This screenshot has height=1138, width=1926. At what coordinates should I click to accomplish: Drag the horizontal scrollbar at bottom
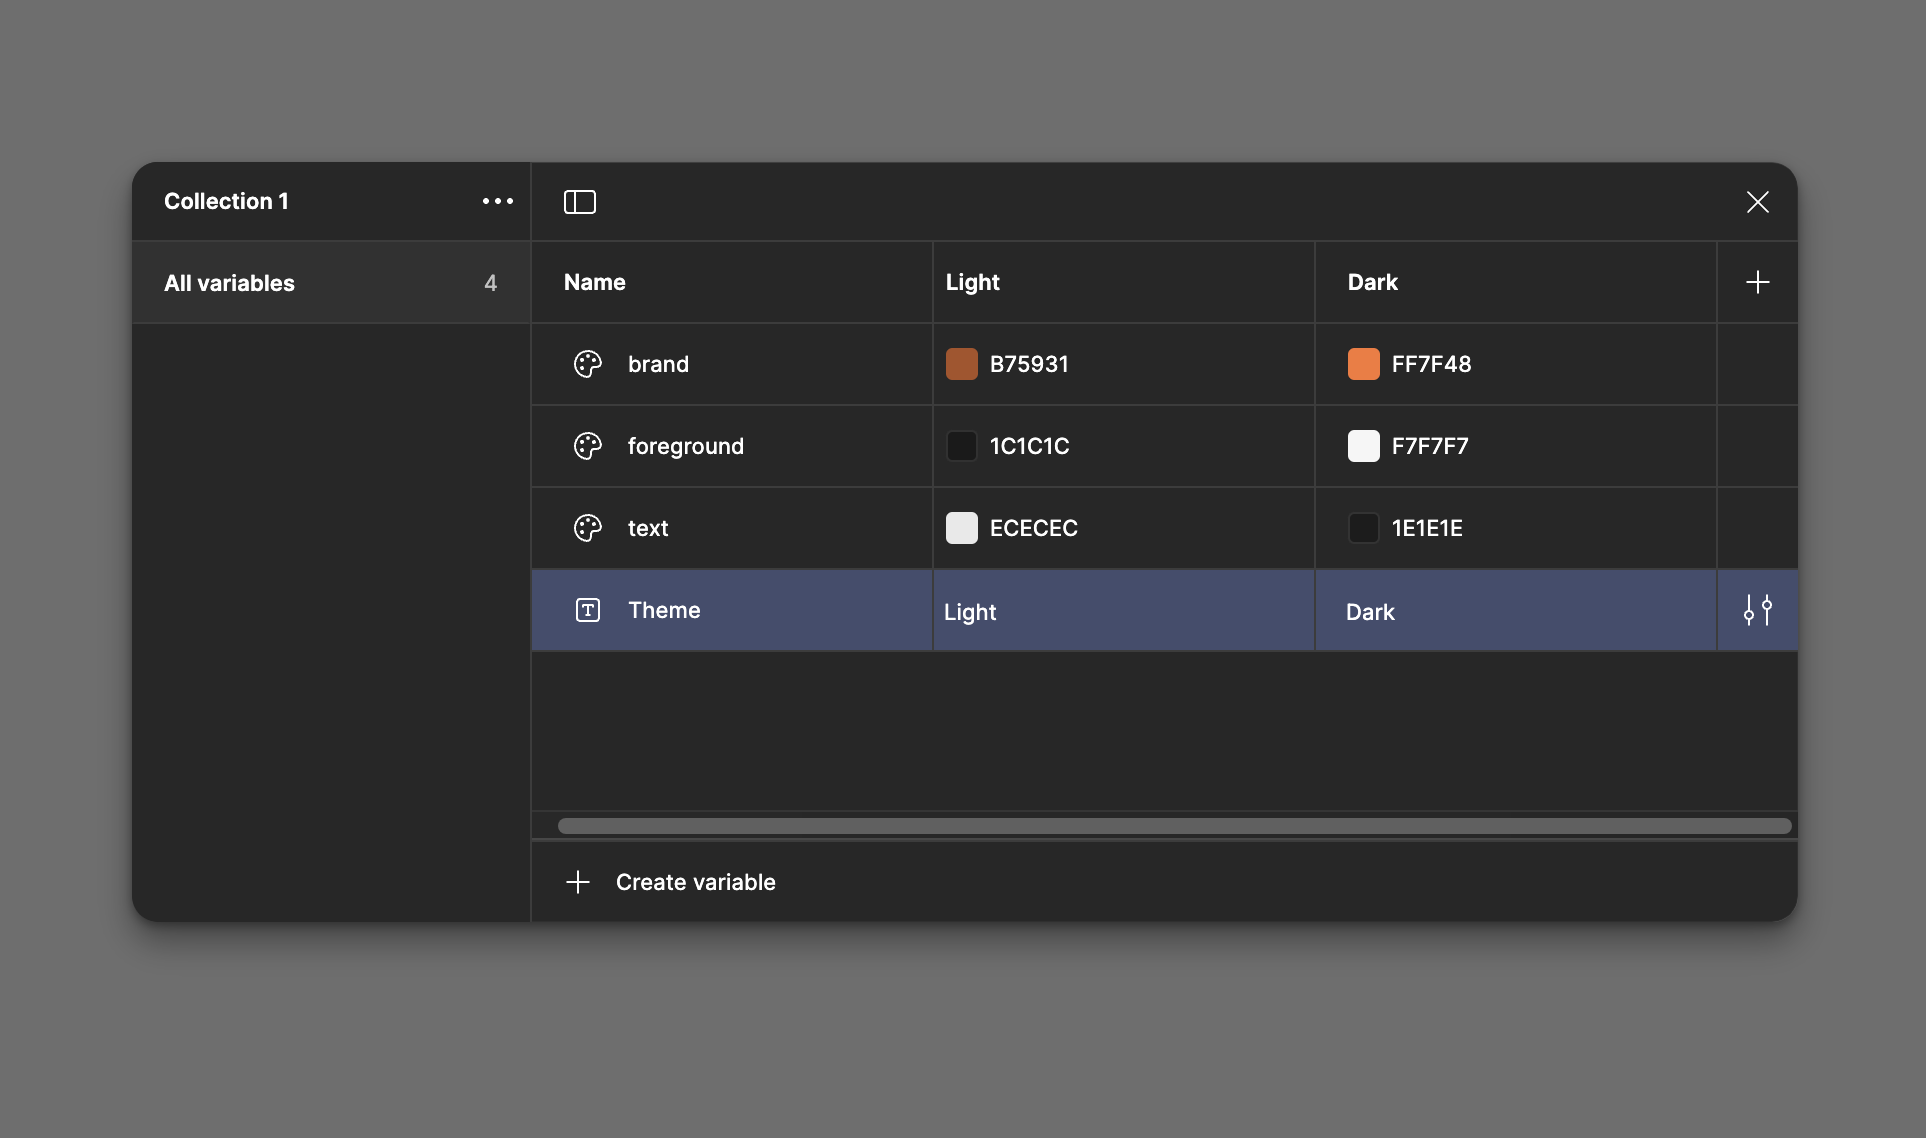1174,826
